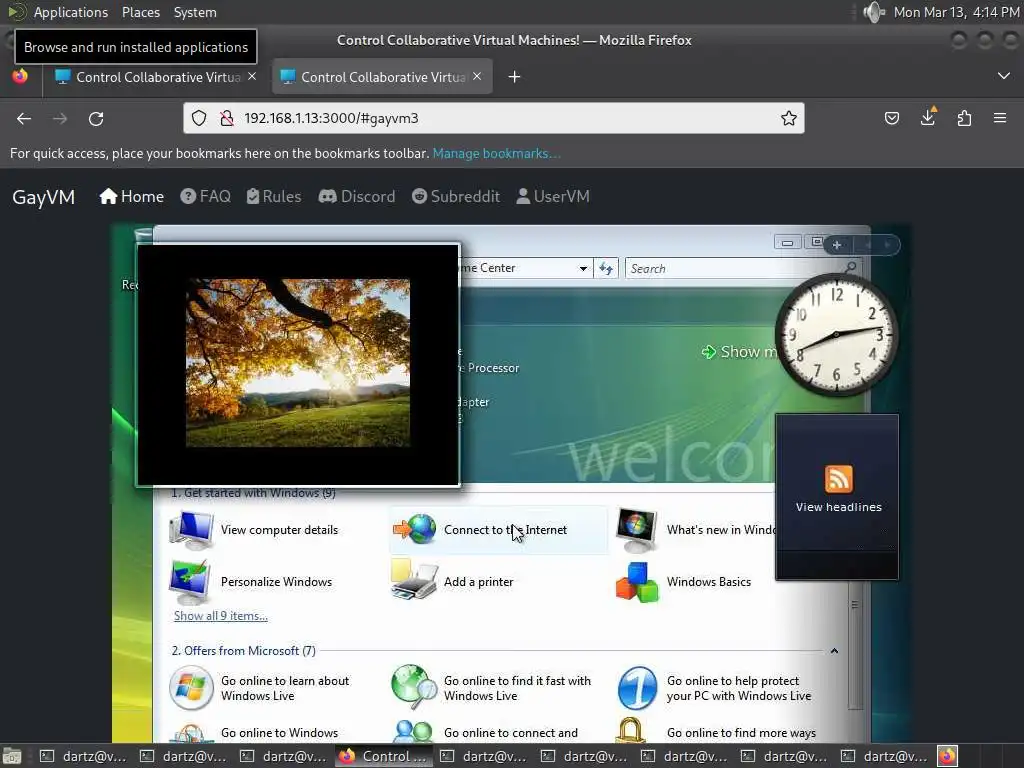The height and width of the screenshot is (768, 1024).
Task: Open the Places menu
Action: (x=140, y=12)
